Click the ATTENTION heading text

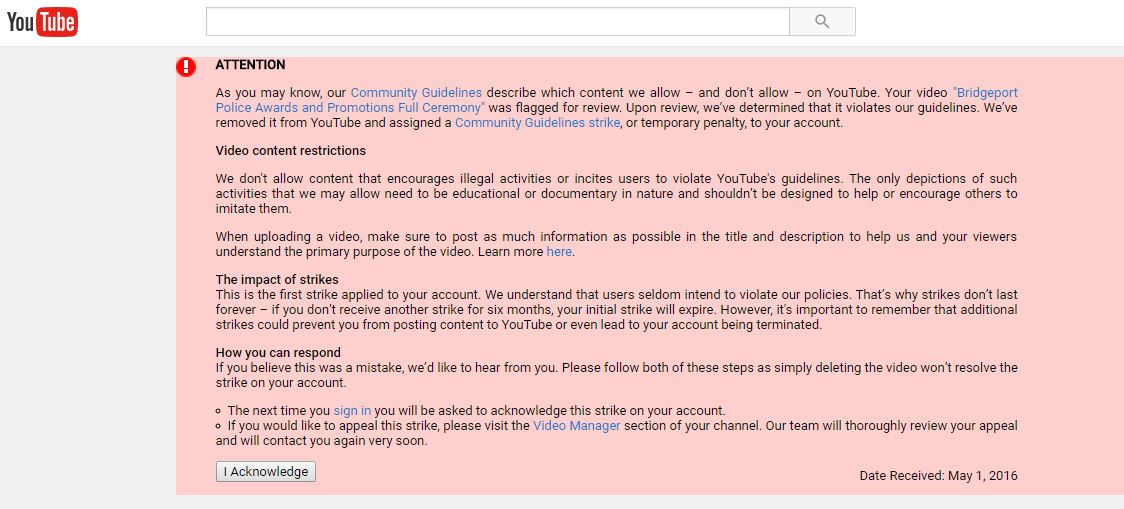(250, 65)
